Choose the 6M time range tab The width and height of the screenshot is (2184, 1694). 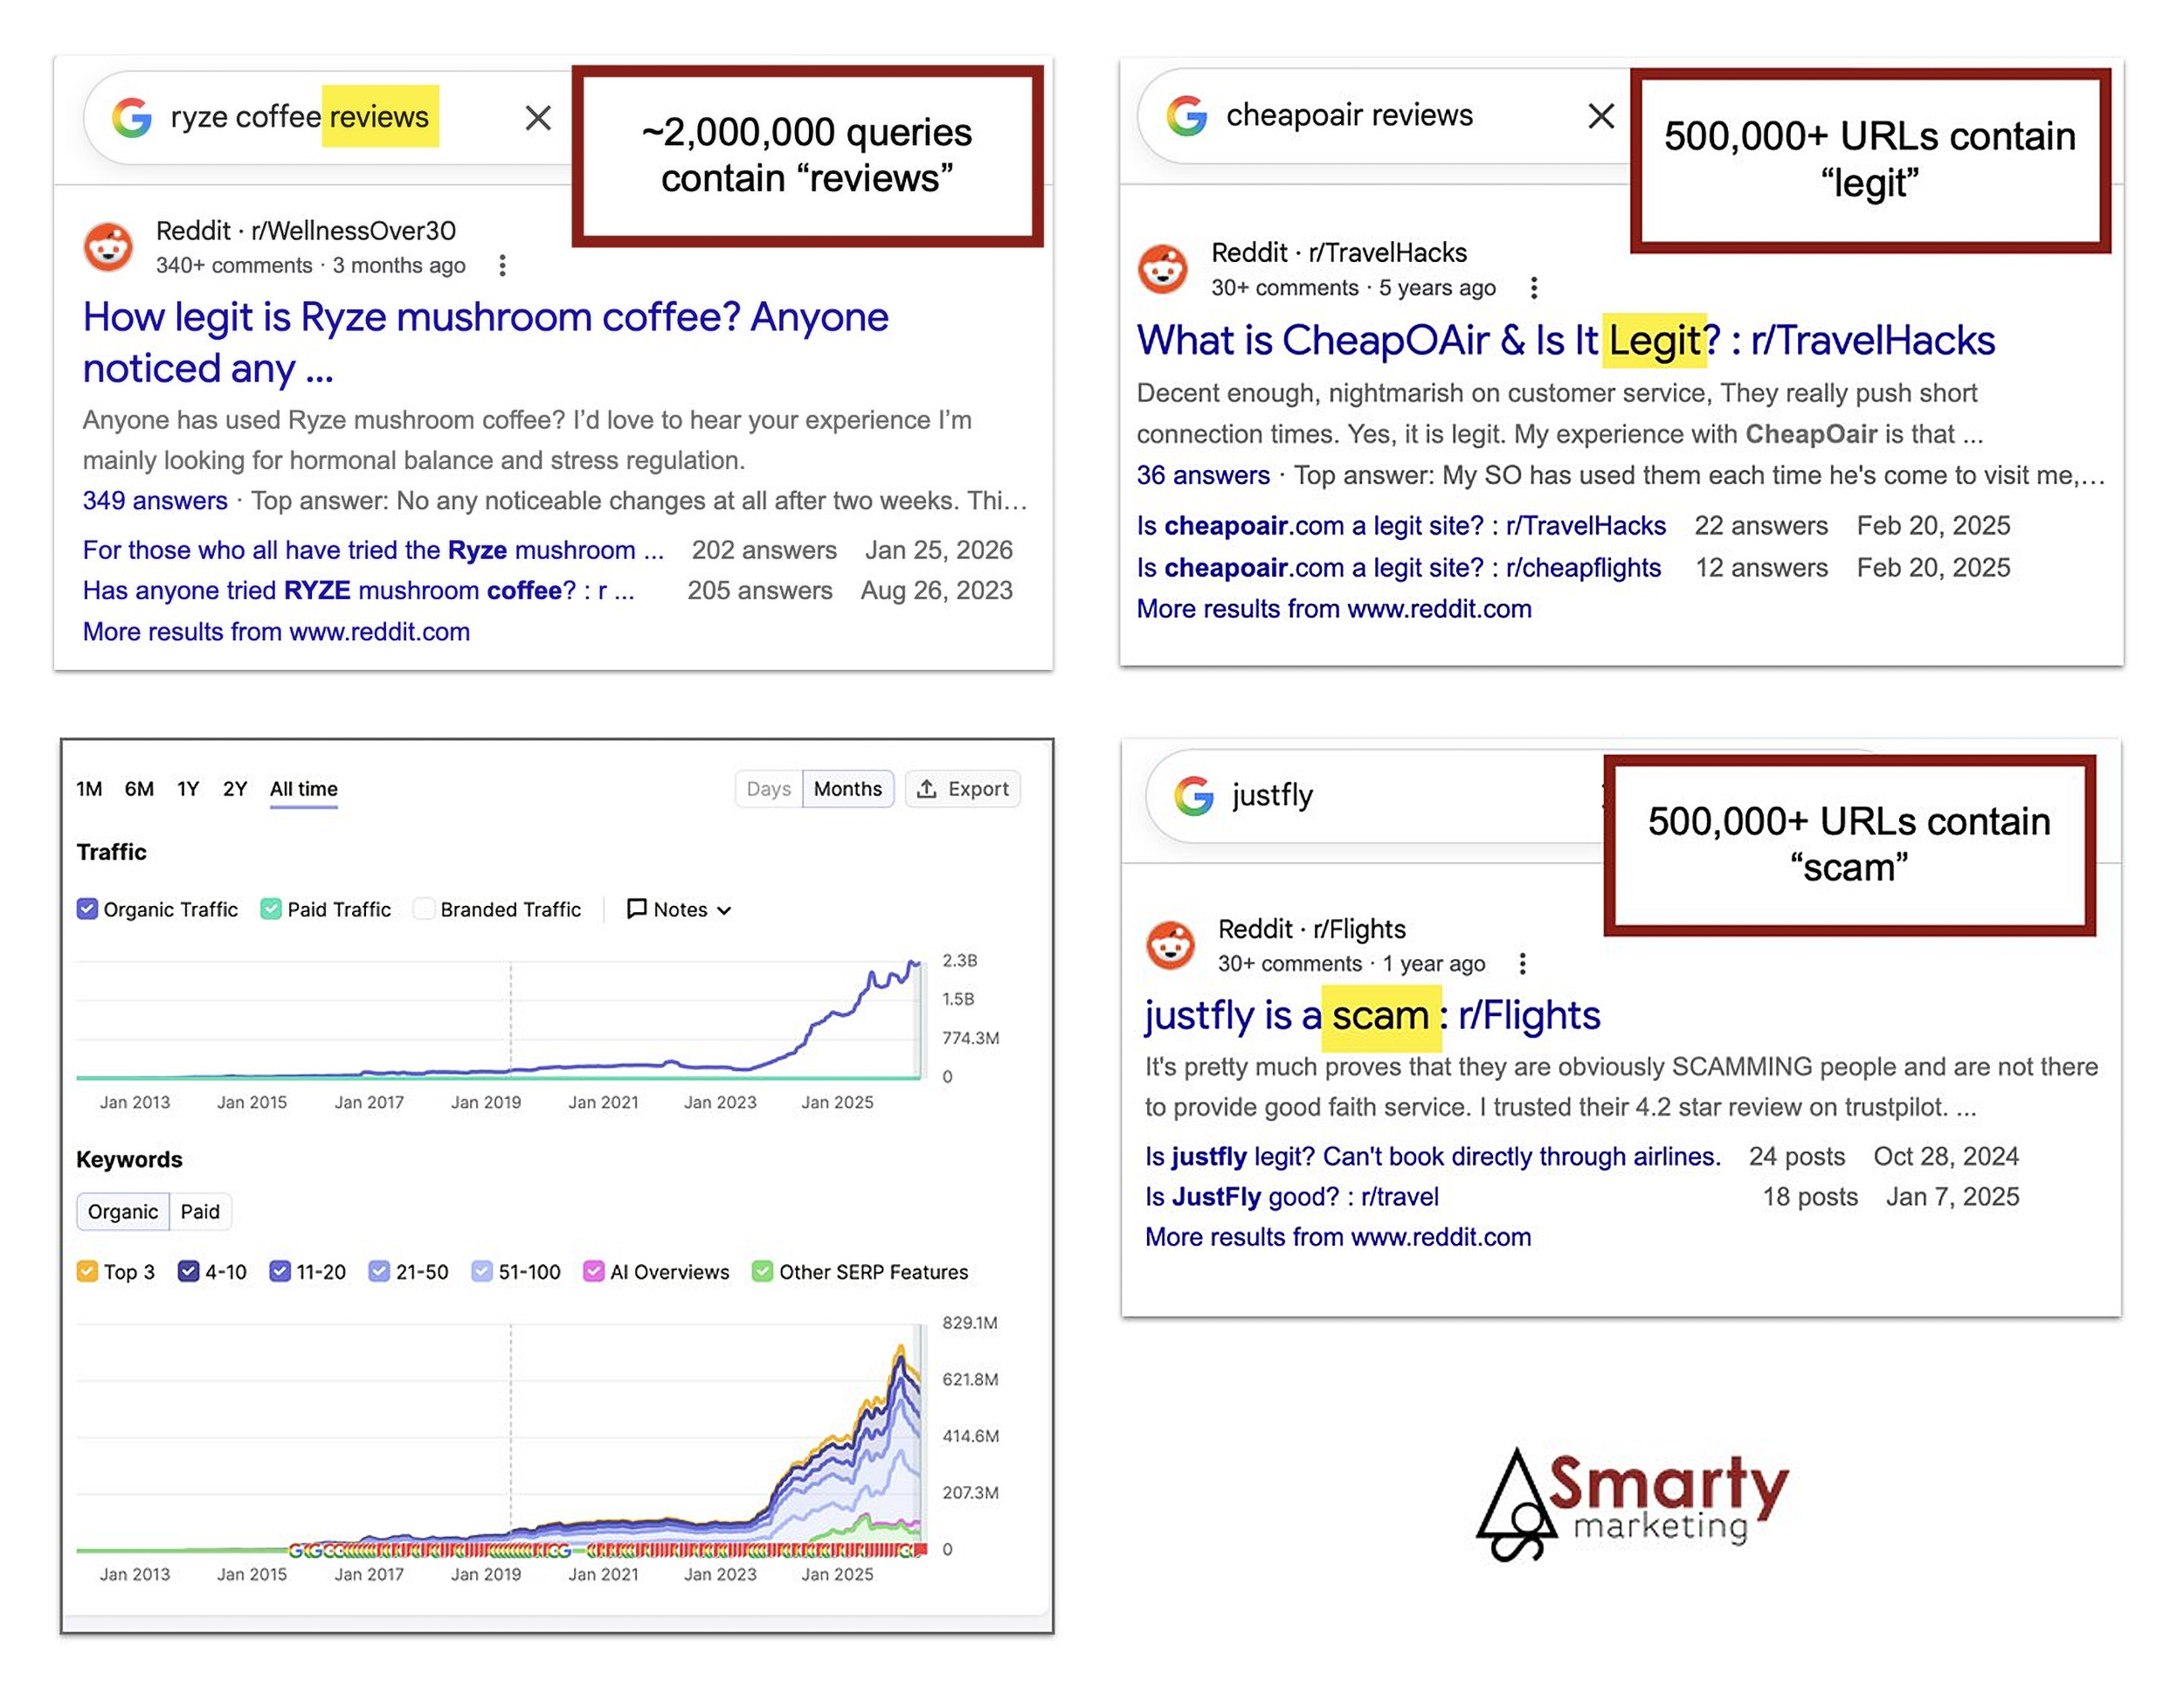click(x=139, y=788)
